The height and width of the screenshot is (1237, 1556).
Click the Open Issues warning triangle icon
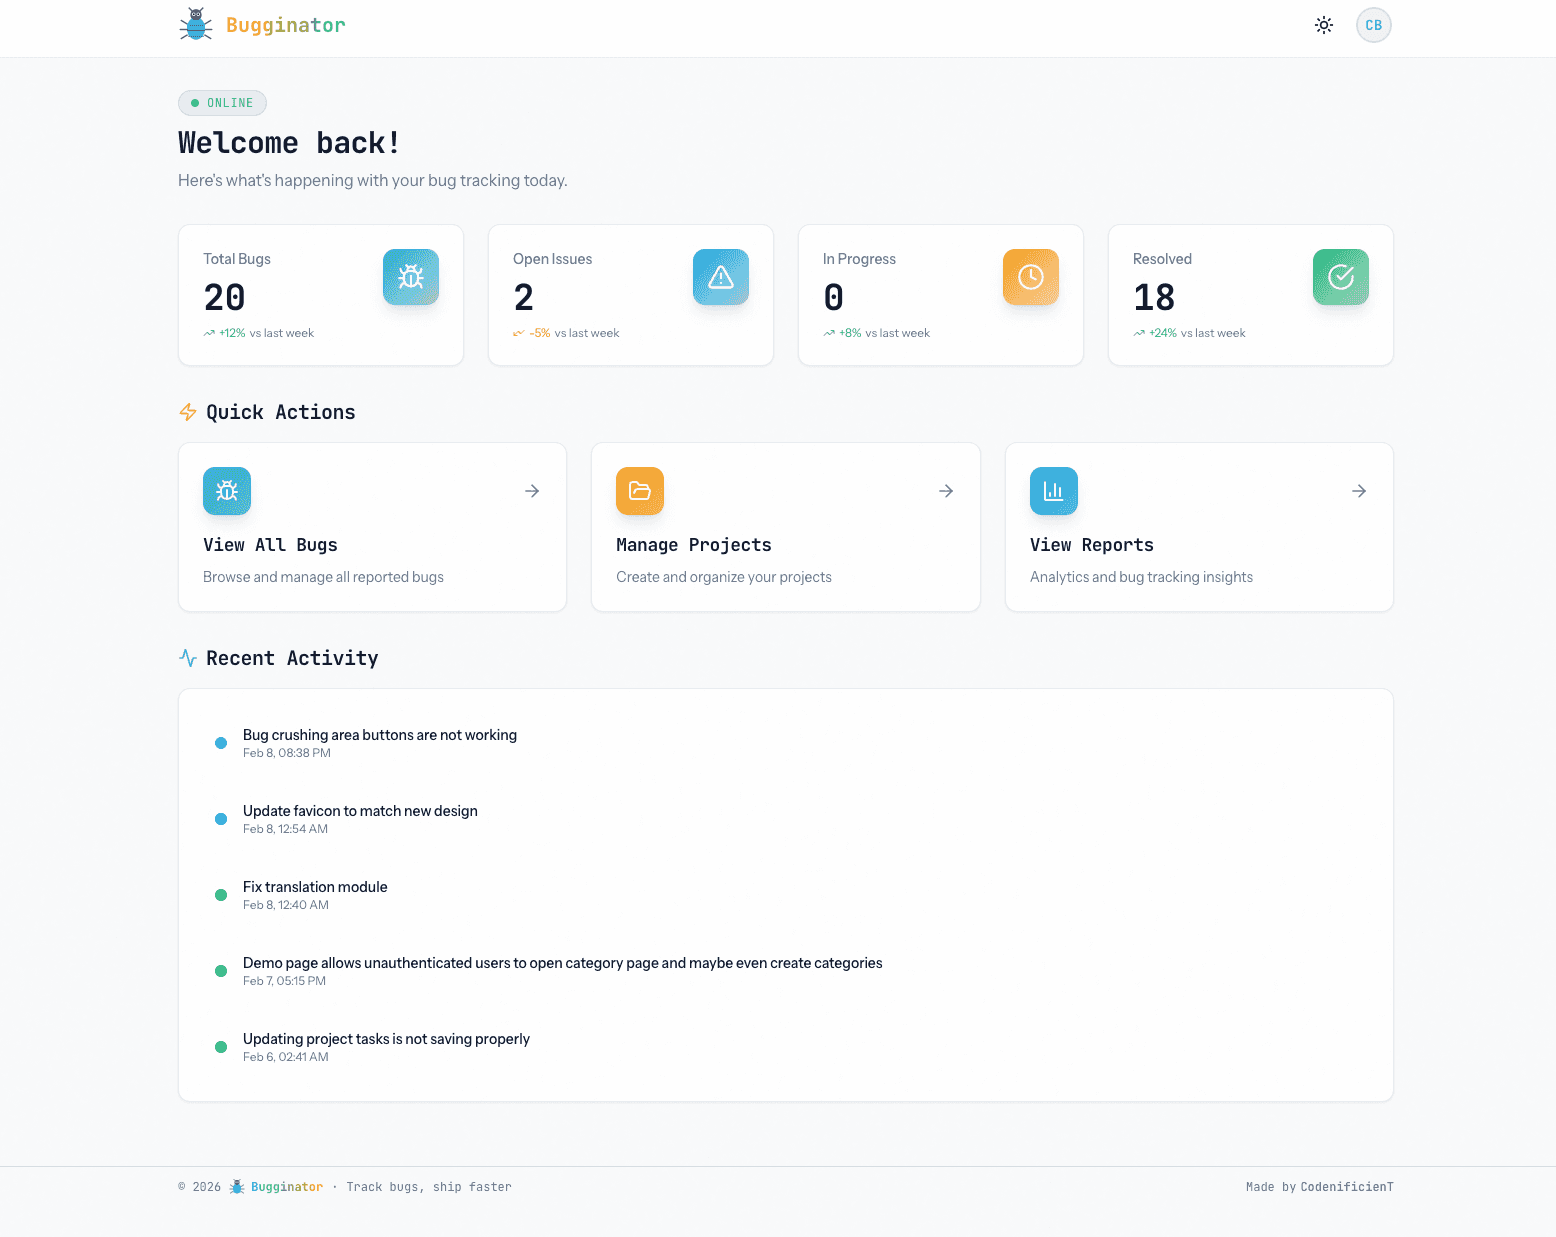point(721,277)
